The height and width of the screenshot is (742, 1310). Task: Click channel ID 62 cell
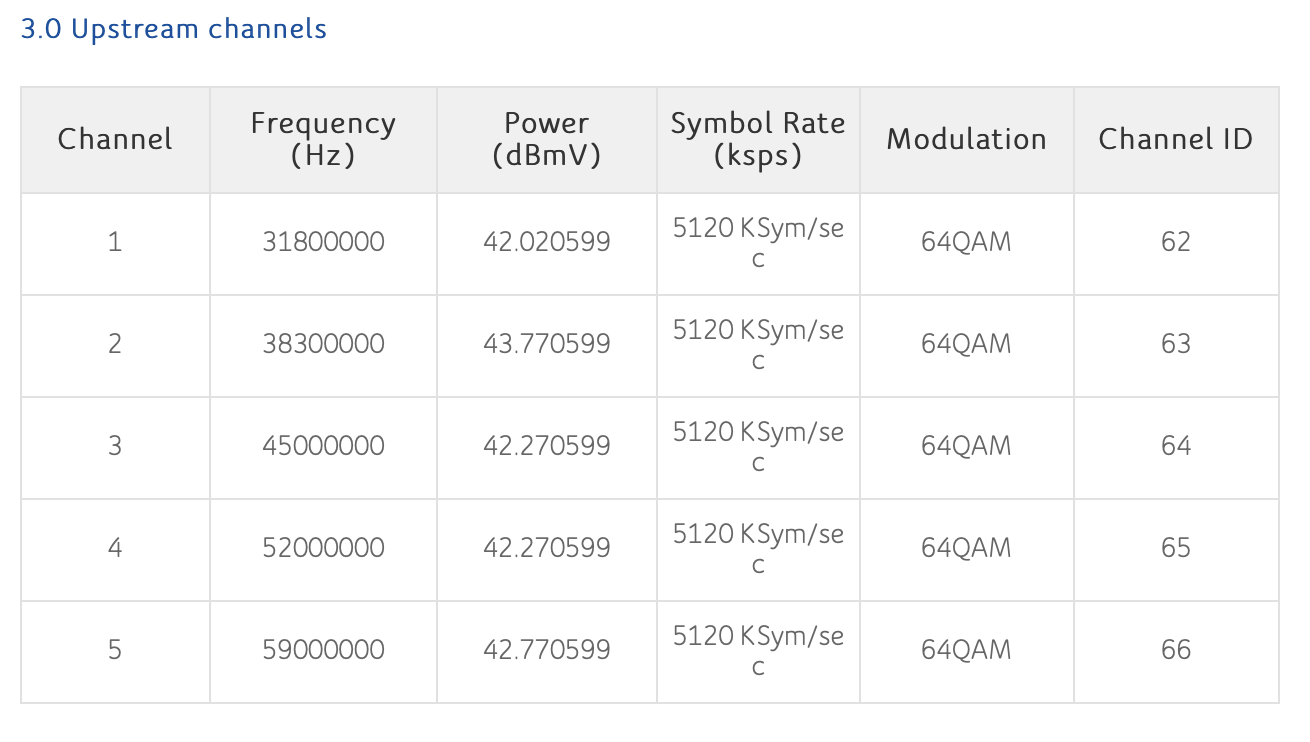pyautogui.click(x=1176, y=242)
